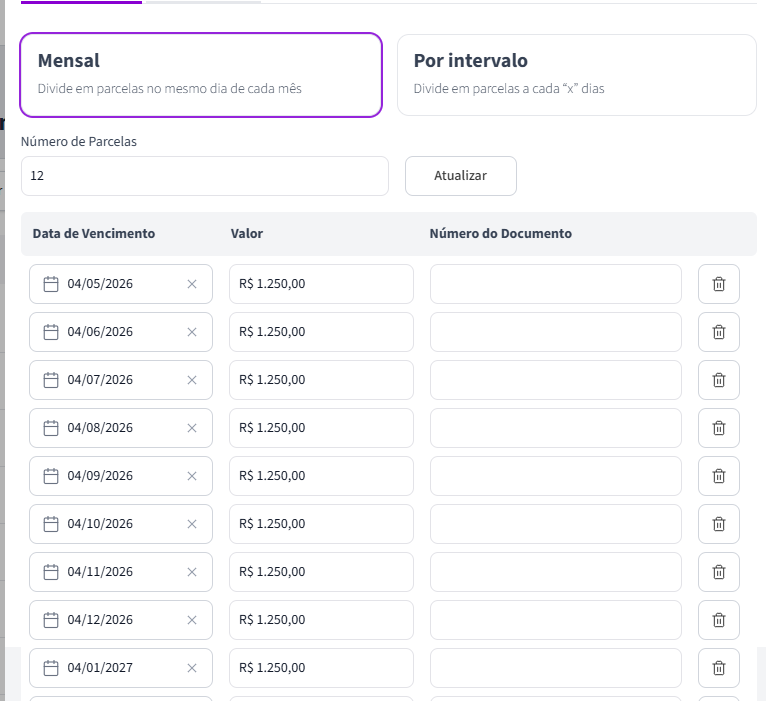Delete the 04/06/2026 installment row
This screenshot has width=766, height=701.
[719, 332]
